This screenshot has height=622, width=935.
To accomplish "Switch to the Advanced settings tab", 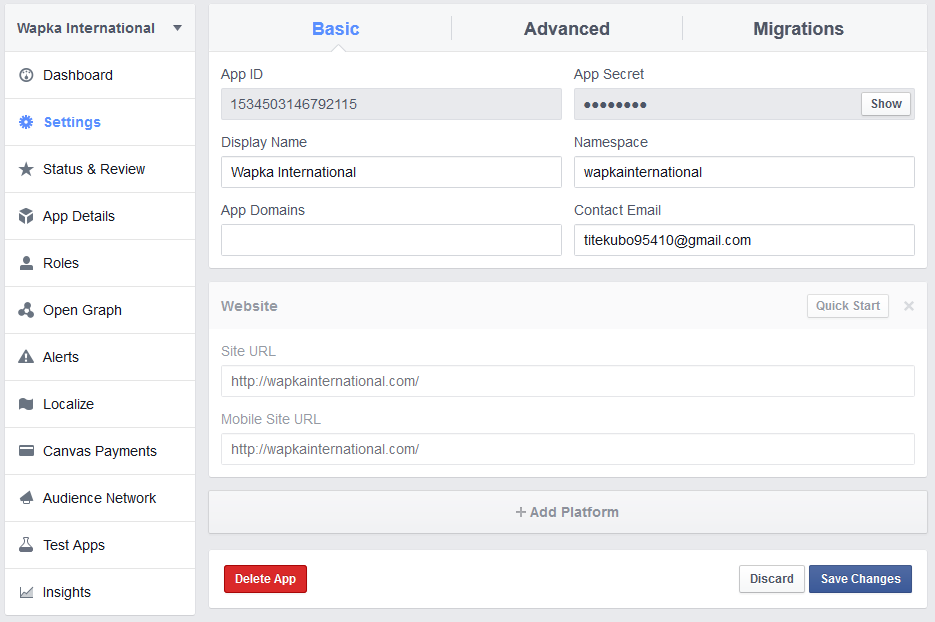I will (566, 29).
